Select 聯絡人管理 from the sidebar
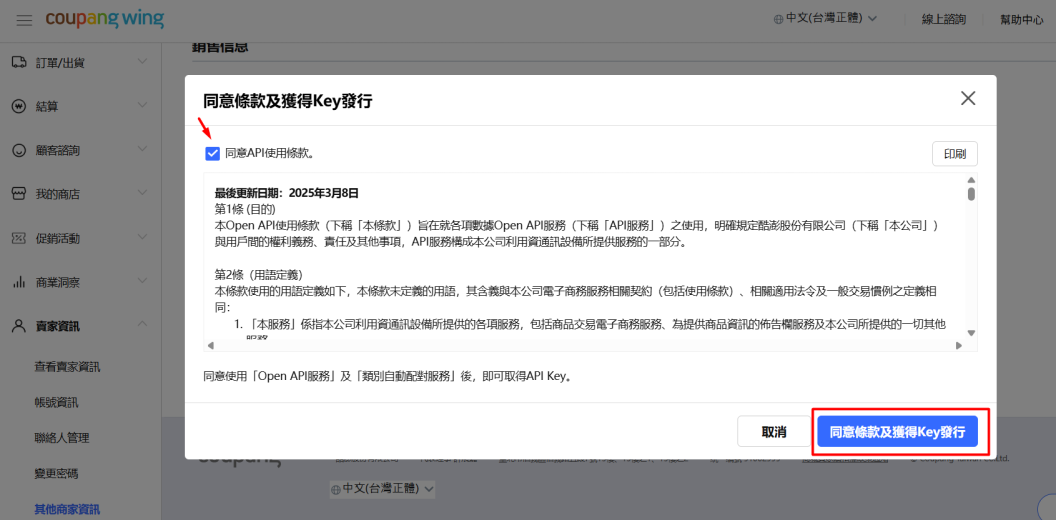The image size is (1056, 520). pyautogui.click(x=62, y=438)
